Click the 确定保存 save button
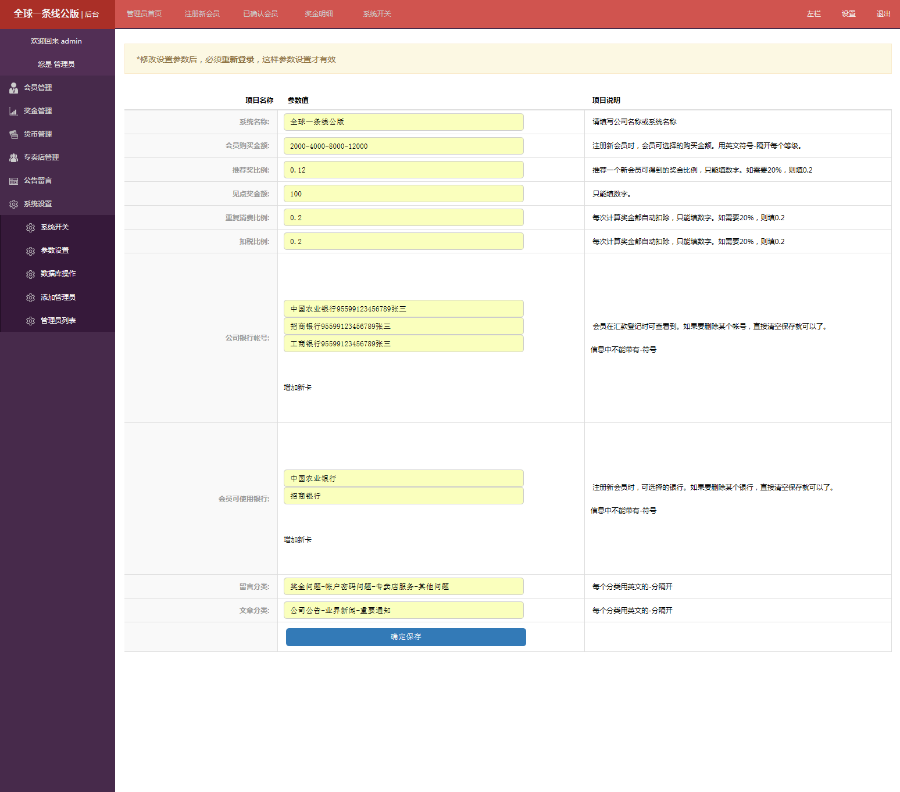Viewport: 900px width, 792px height. click(x=405, y=637)
